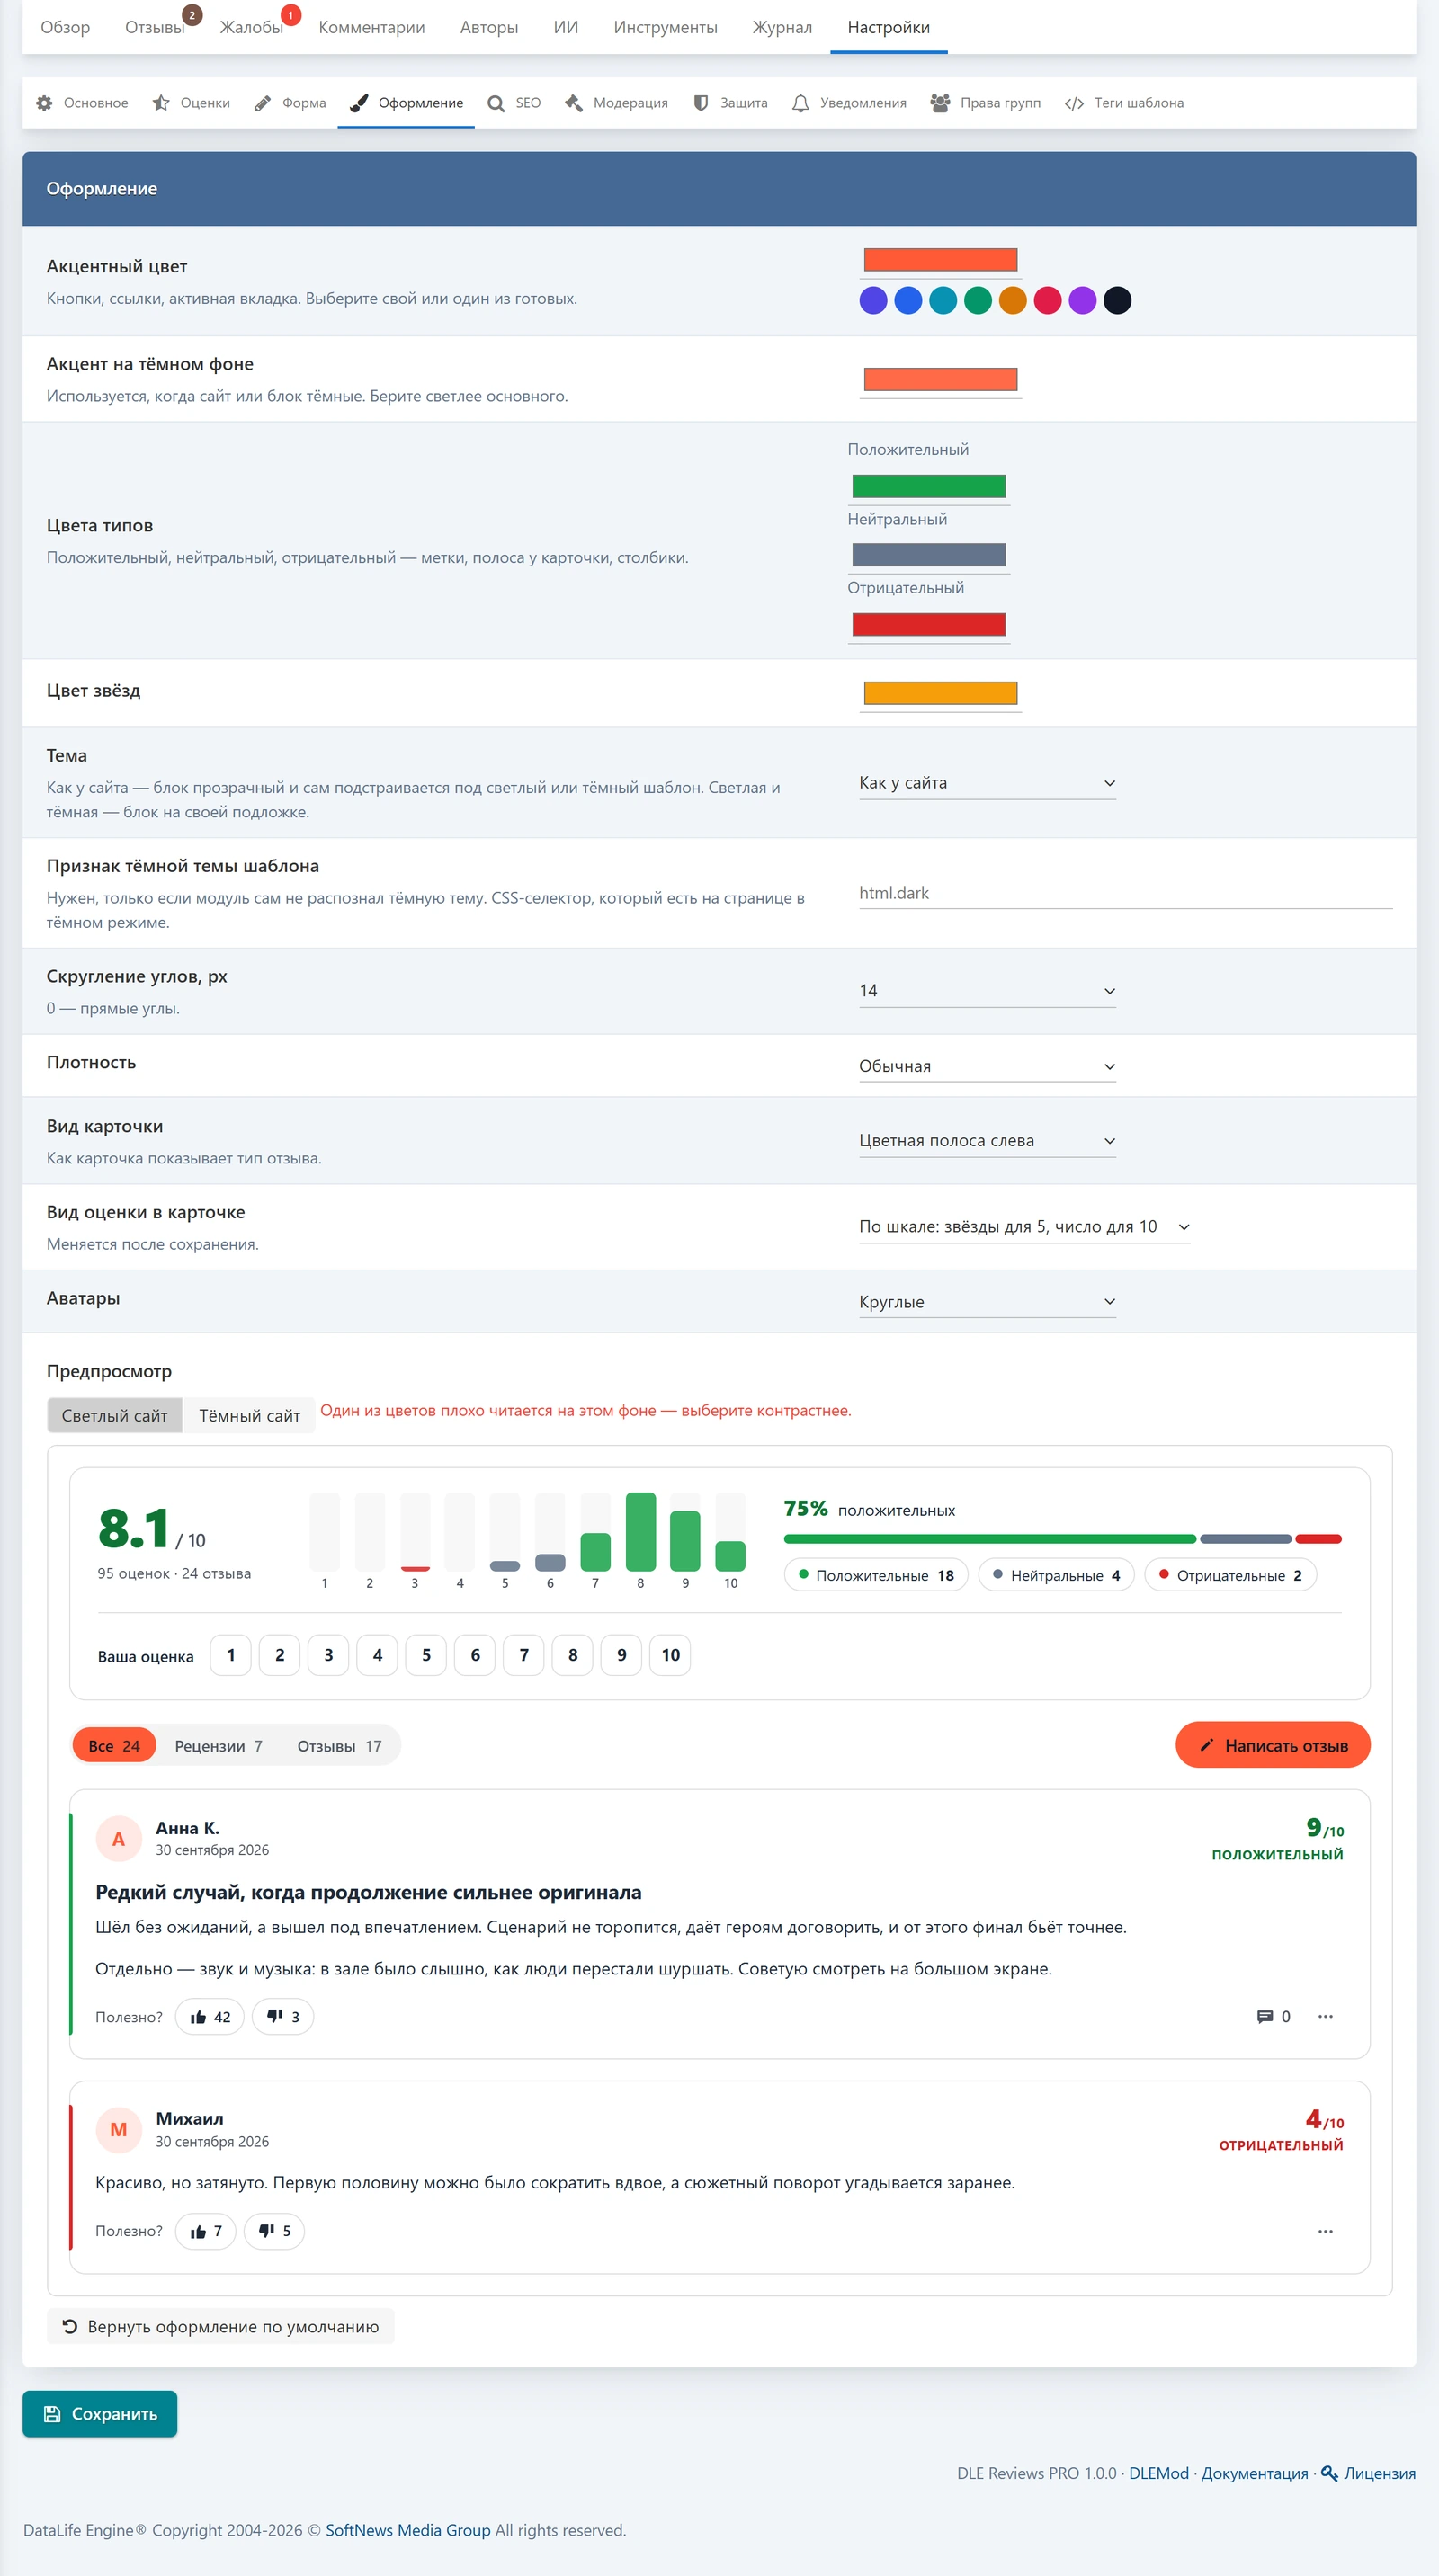Toggle the Положительные 18 chip
The image size is (1439, 2576).
pyautogui.click(x=876, y=1575)
